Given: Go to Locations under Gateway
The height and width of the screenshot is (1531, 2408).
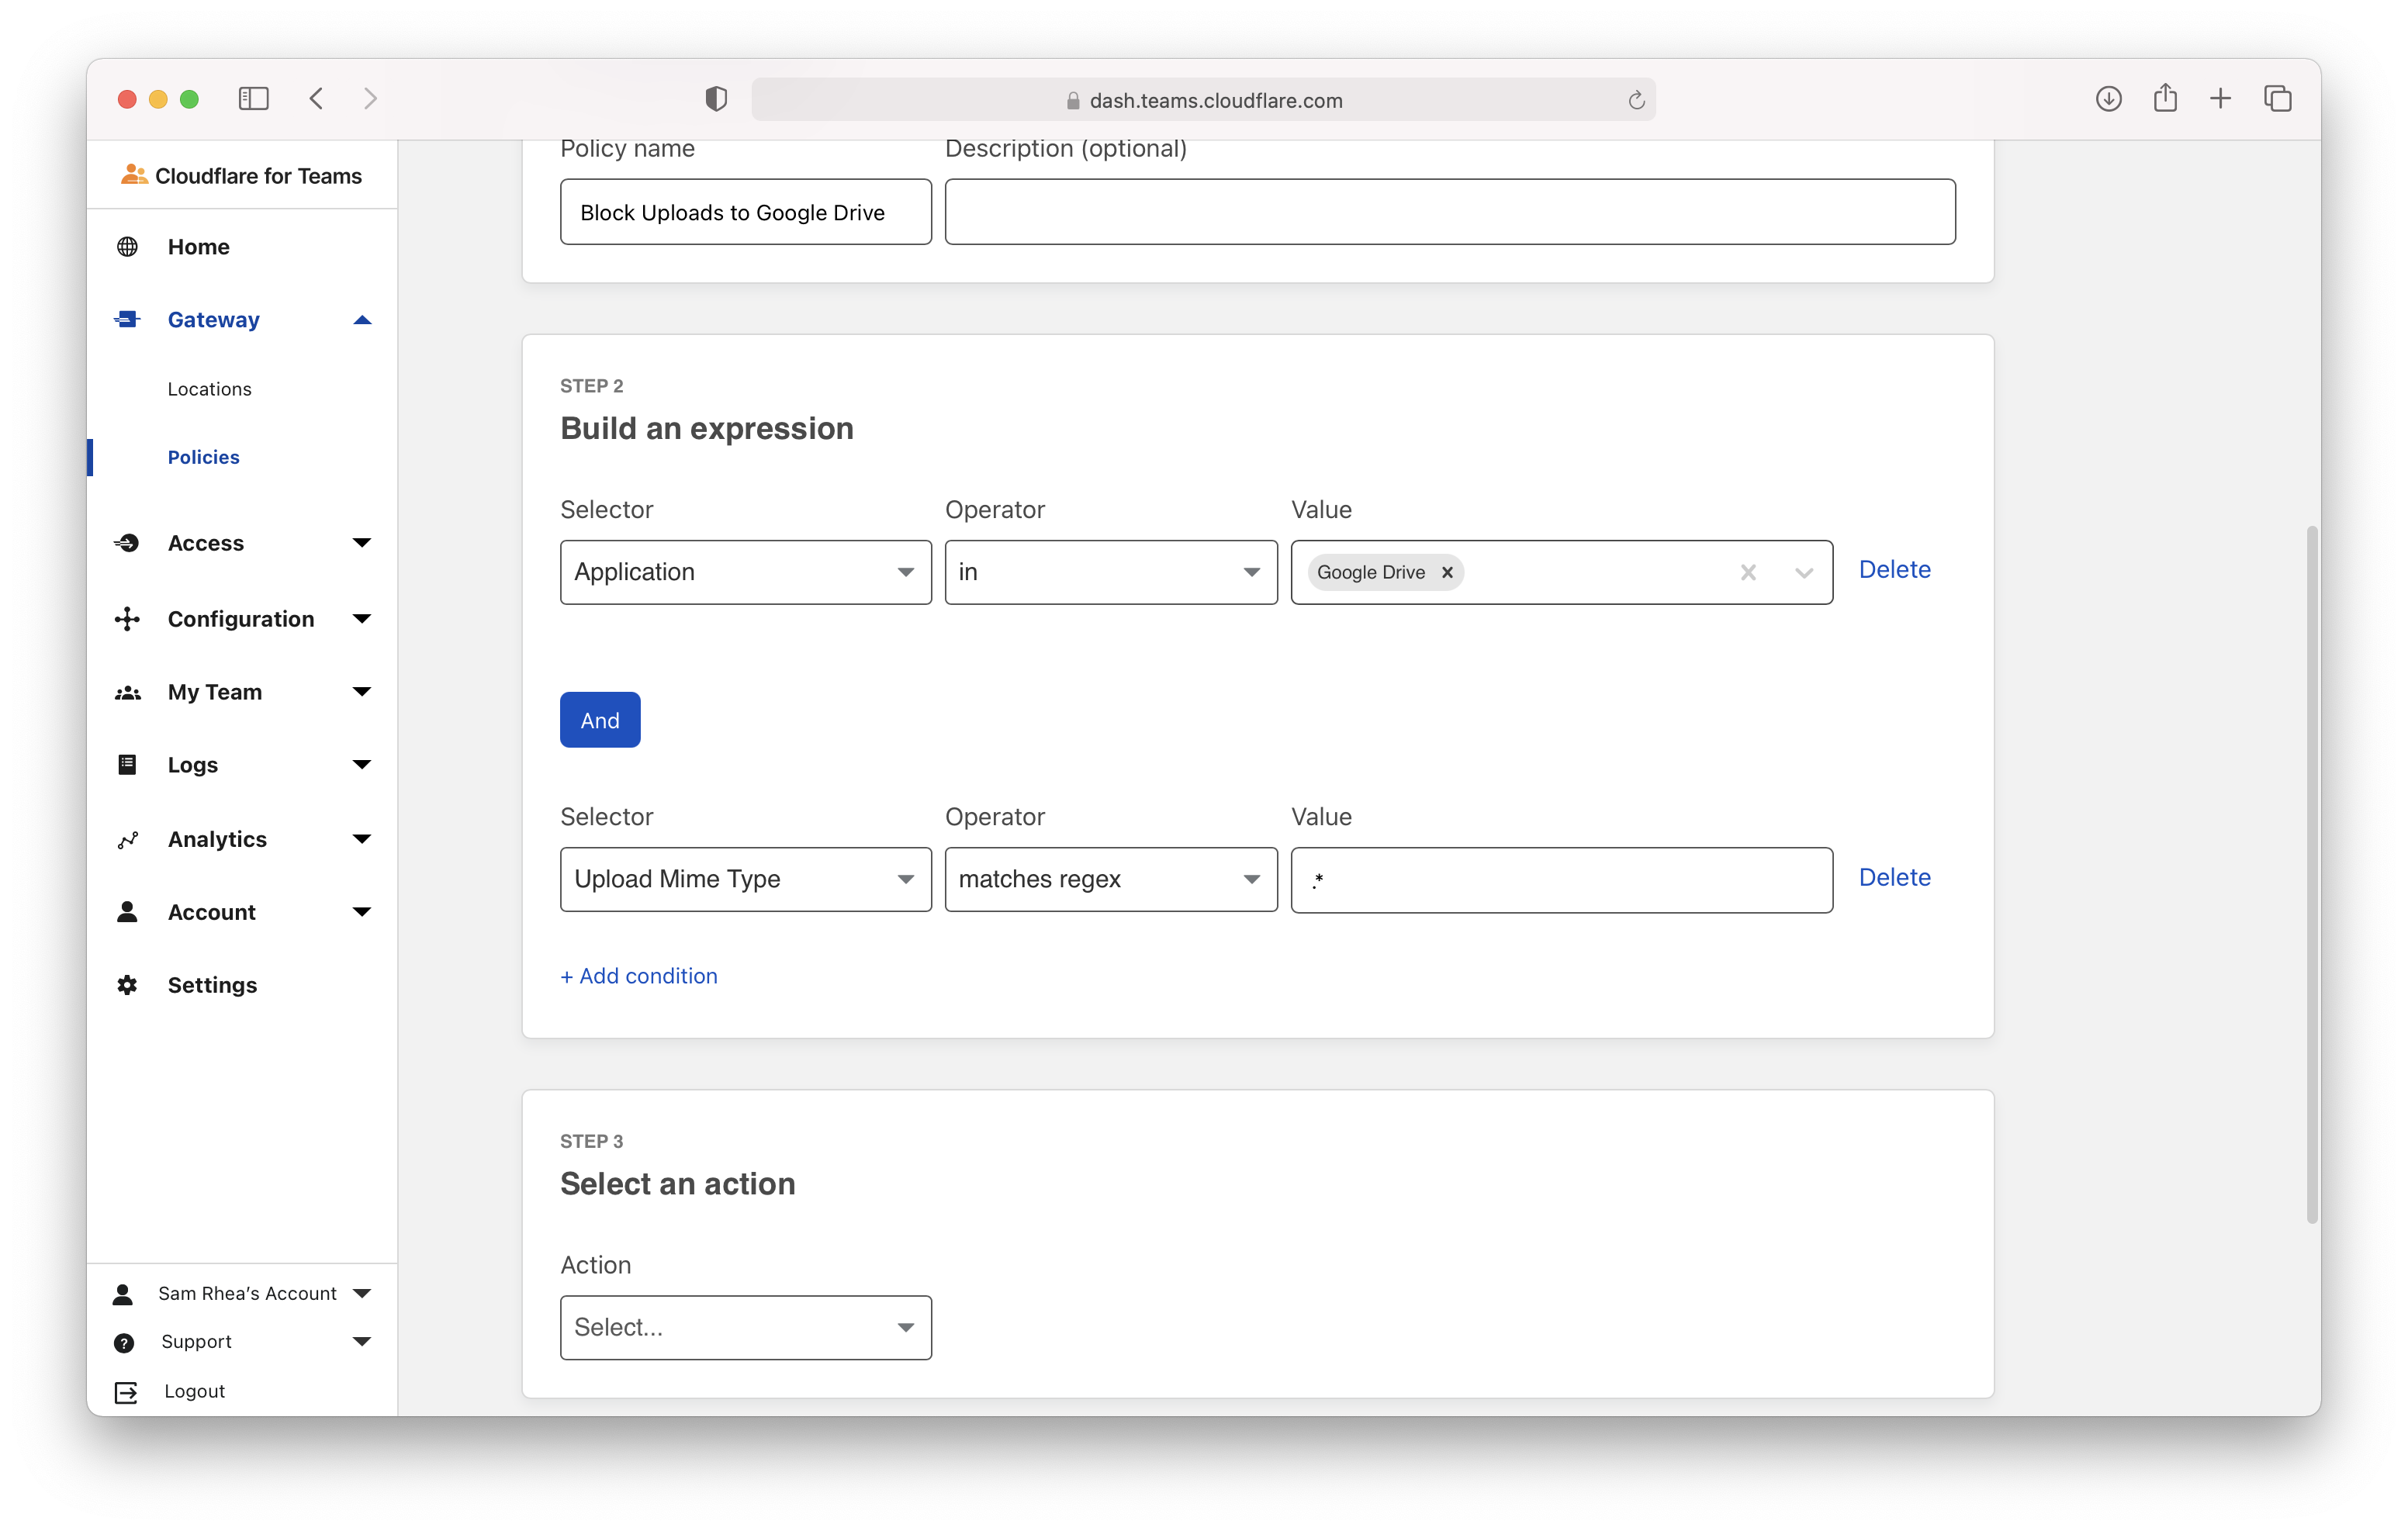Looking at the screenshot, I should point(210,389).
